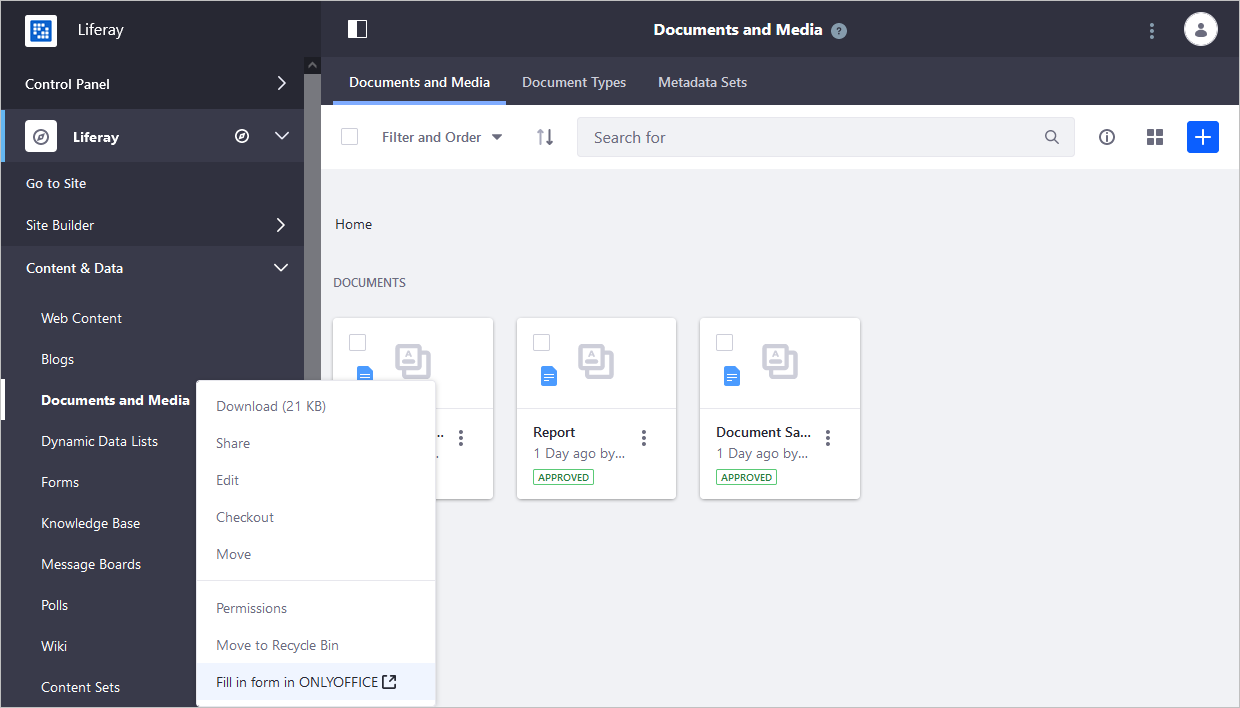Open Web Content in the sidebar

(81, 318)
